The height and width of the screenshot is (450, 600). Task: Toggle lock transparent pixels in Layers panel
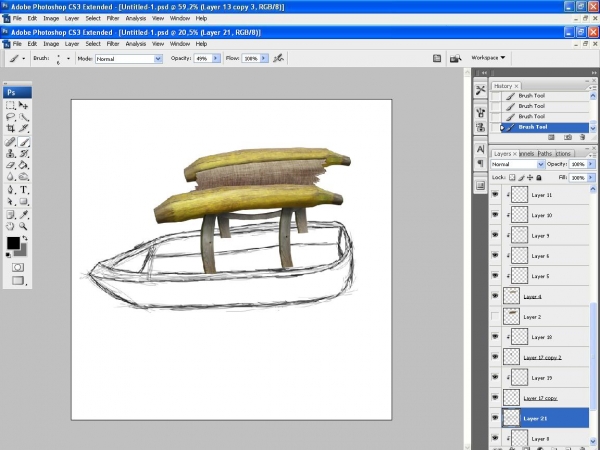(512, 177)
